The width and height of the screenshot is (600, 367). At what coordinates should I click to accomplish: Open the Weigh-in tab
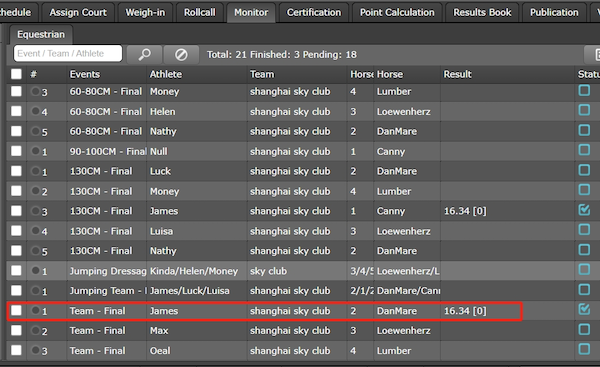point(145,13)
